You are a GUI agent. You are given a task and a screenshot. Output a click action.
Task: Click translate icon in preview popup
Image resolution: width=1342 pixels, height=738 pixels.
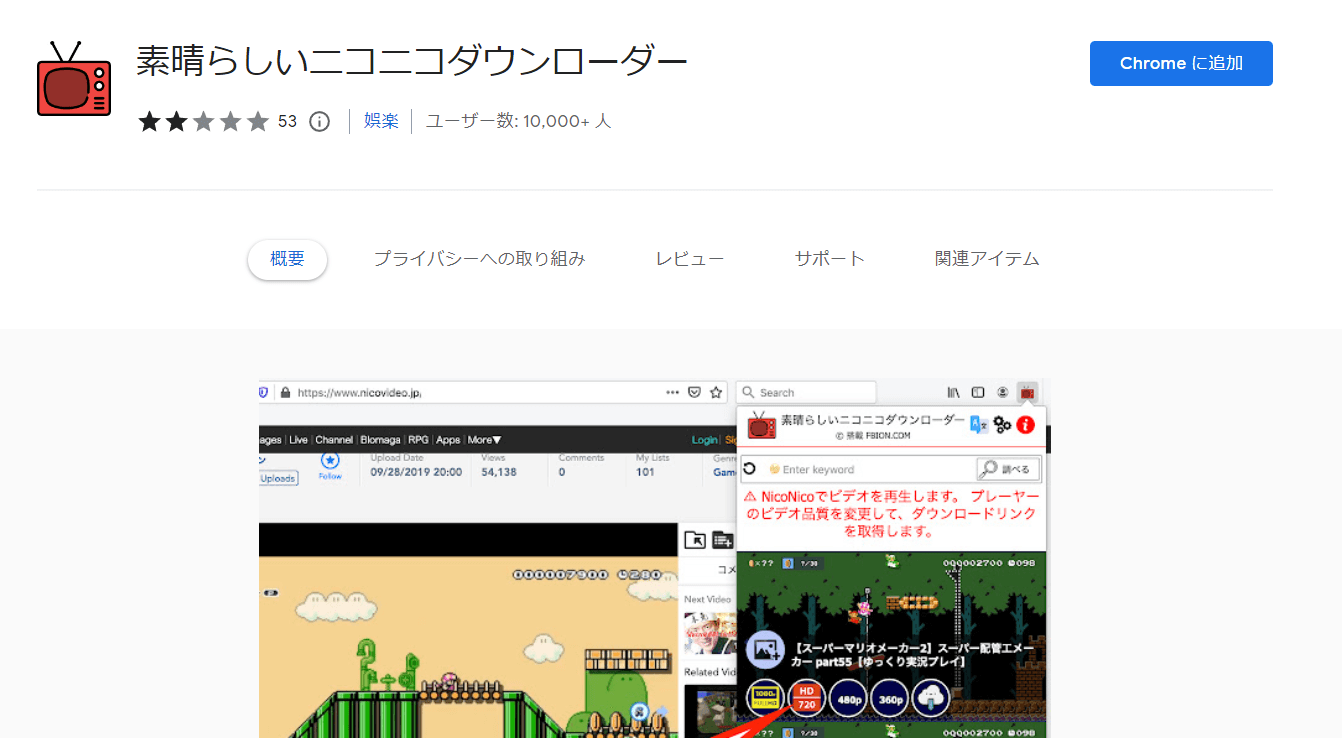pyautogui.click(x=979, y=425)
